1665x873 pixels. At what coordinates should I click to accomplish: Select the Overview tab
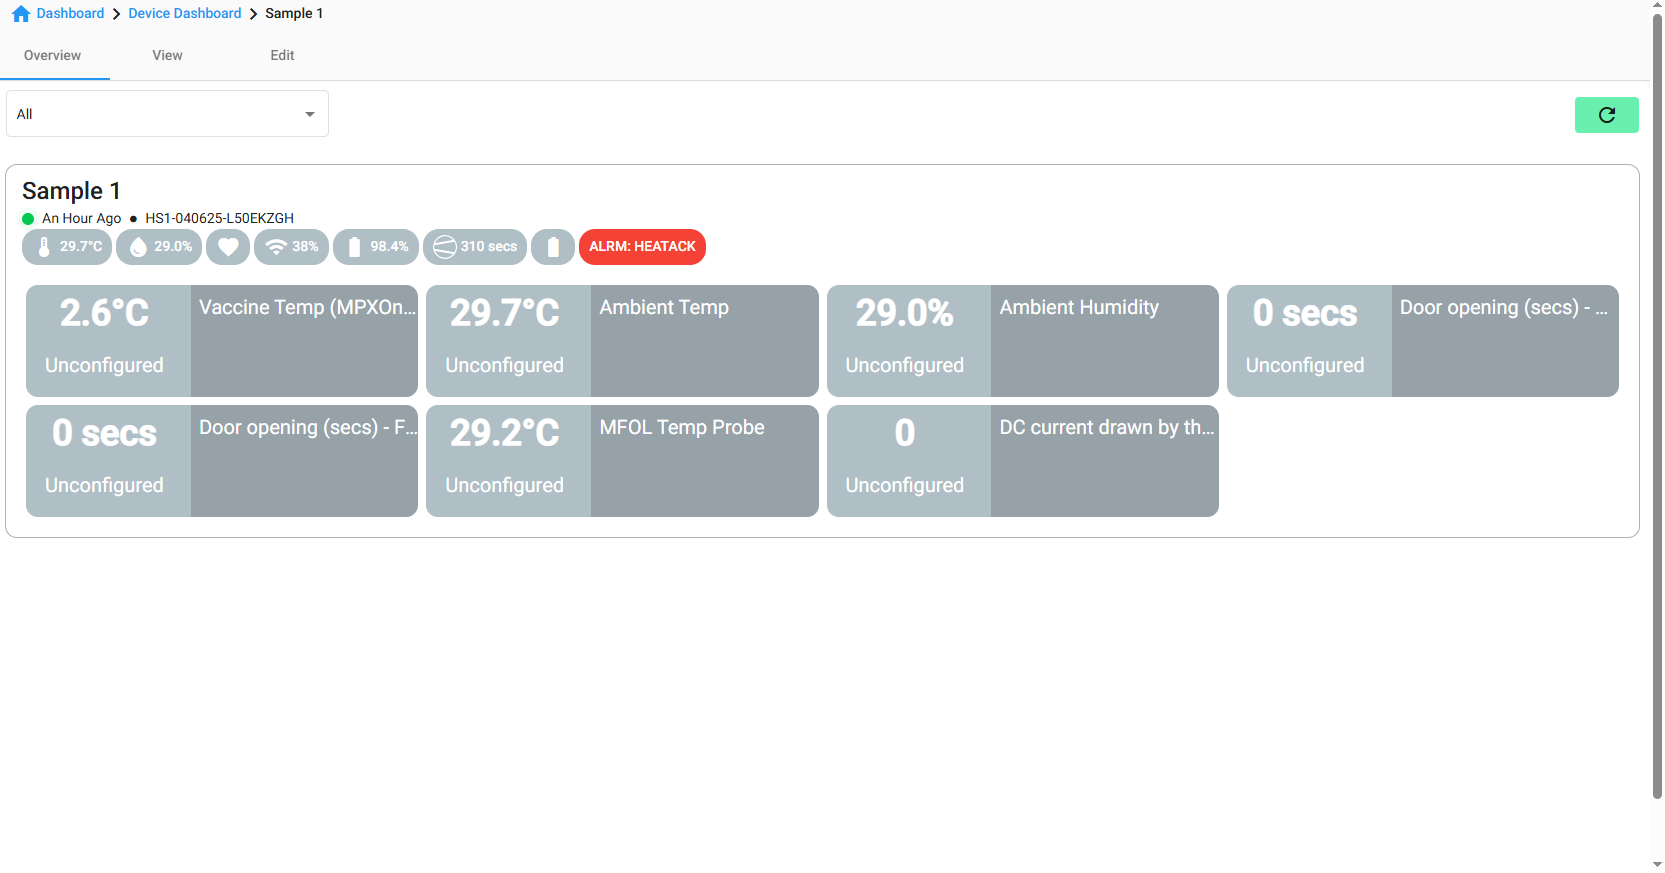[52, 56]
